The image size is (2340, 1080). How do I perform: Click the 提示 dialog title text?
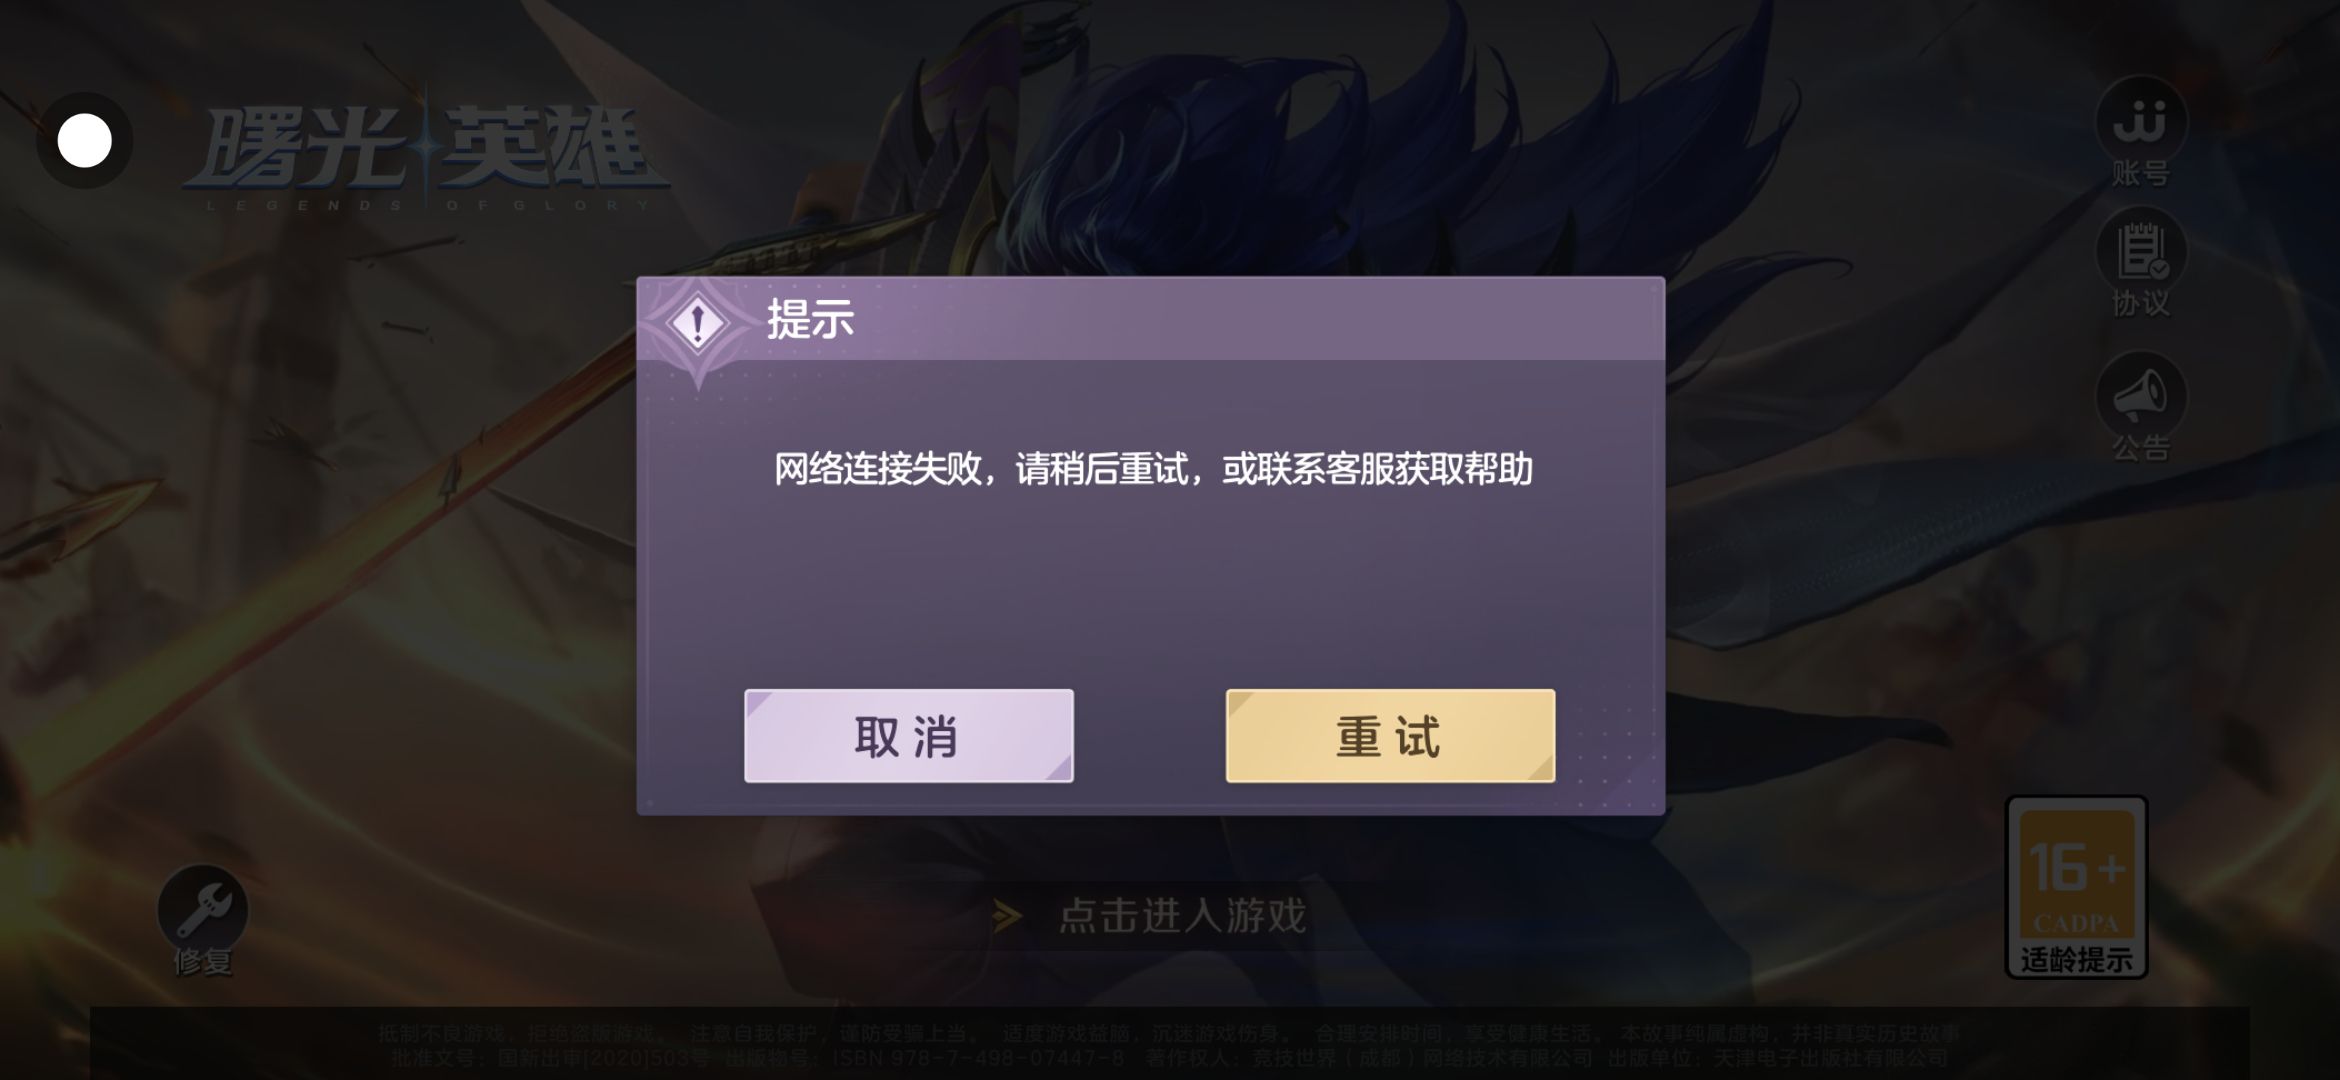pos(811,319)
